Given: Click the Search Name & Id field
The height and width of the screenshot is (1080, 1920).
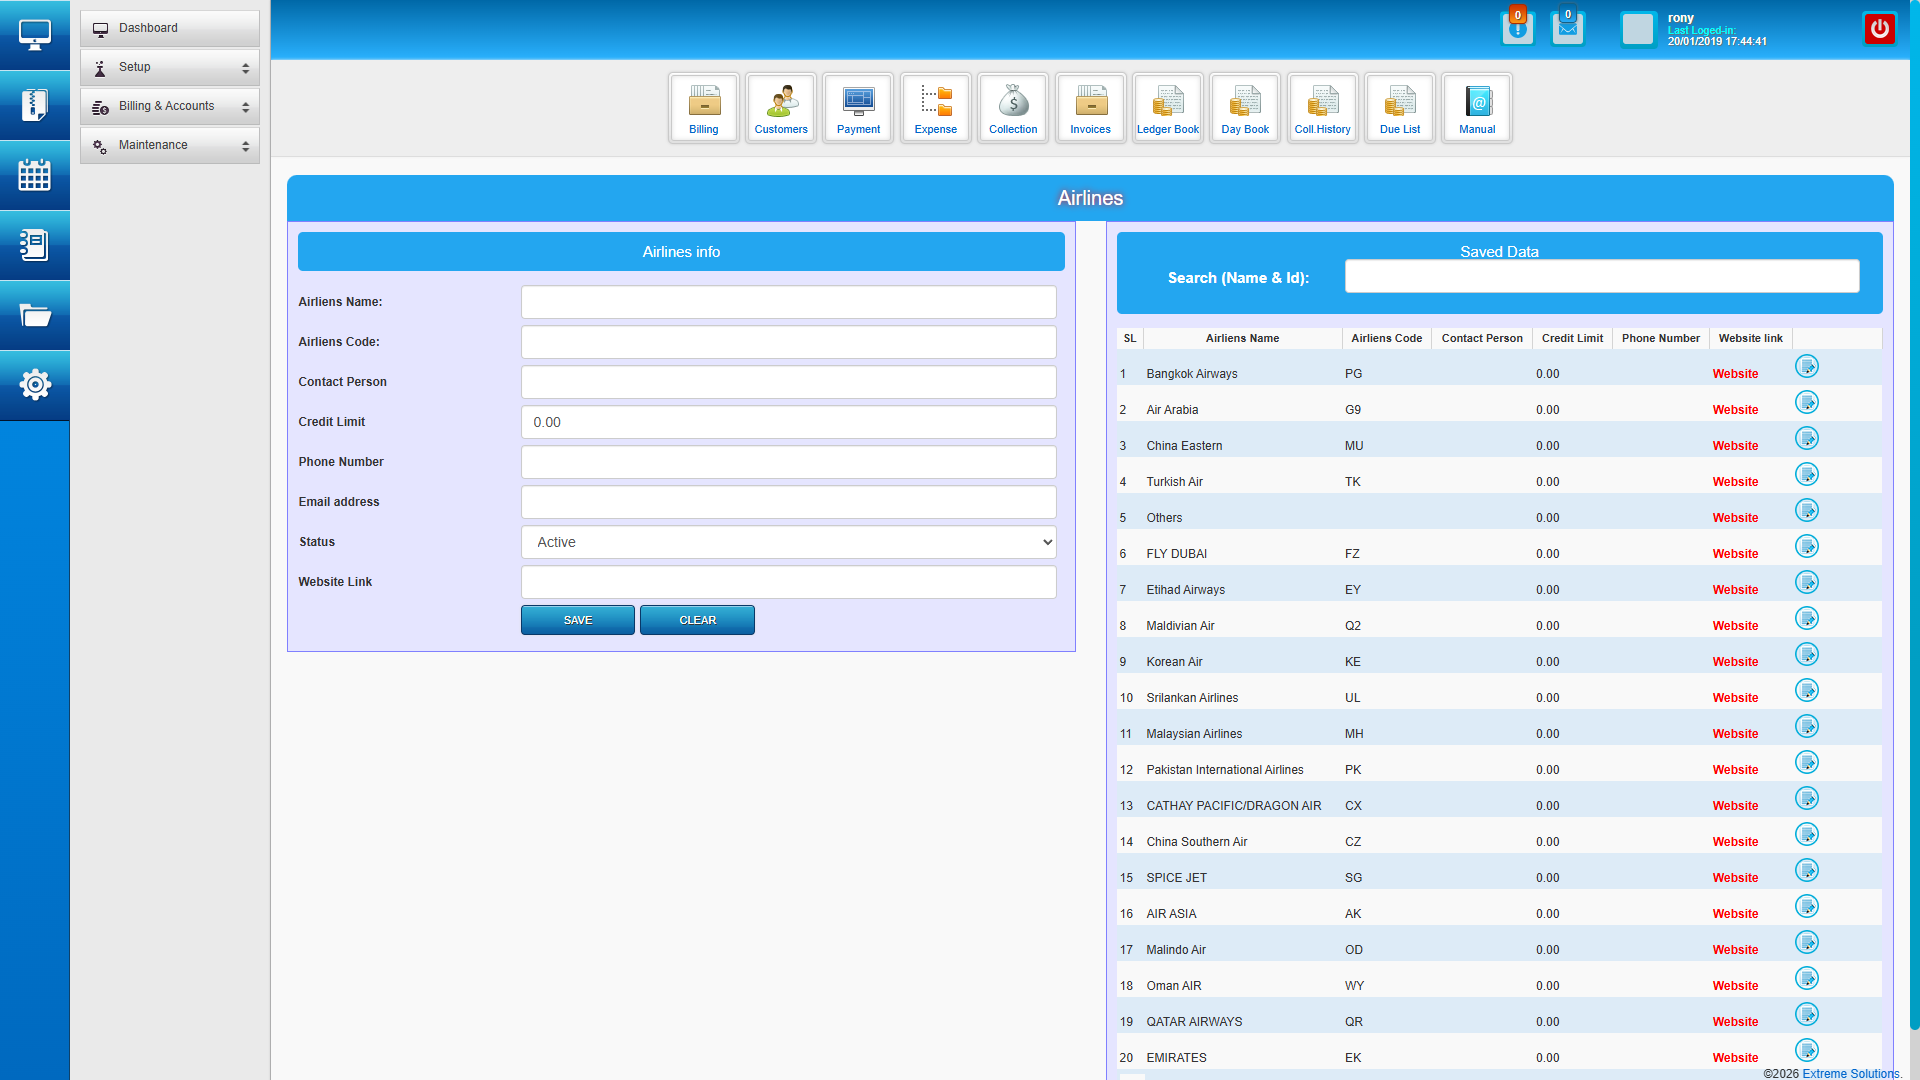Looking at the screenshot, I should (x=1601, y=277).
